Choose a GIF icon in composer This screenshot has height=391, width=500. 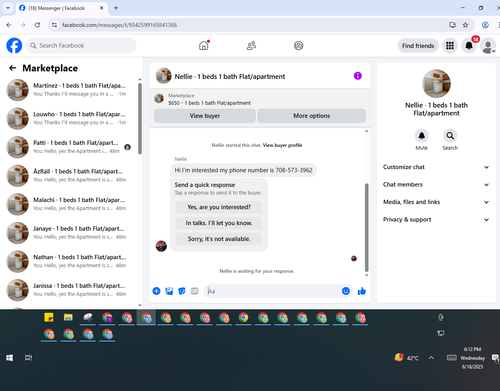click(194, 291)
